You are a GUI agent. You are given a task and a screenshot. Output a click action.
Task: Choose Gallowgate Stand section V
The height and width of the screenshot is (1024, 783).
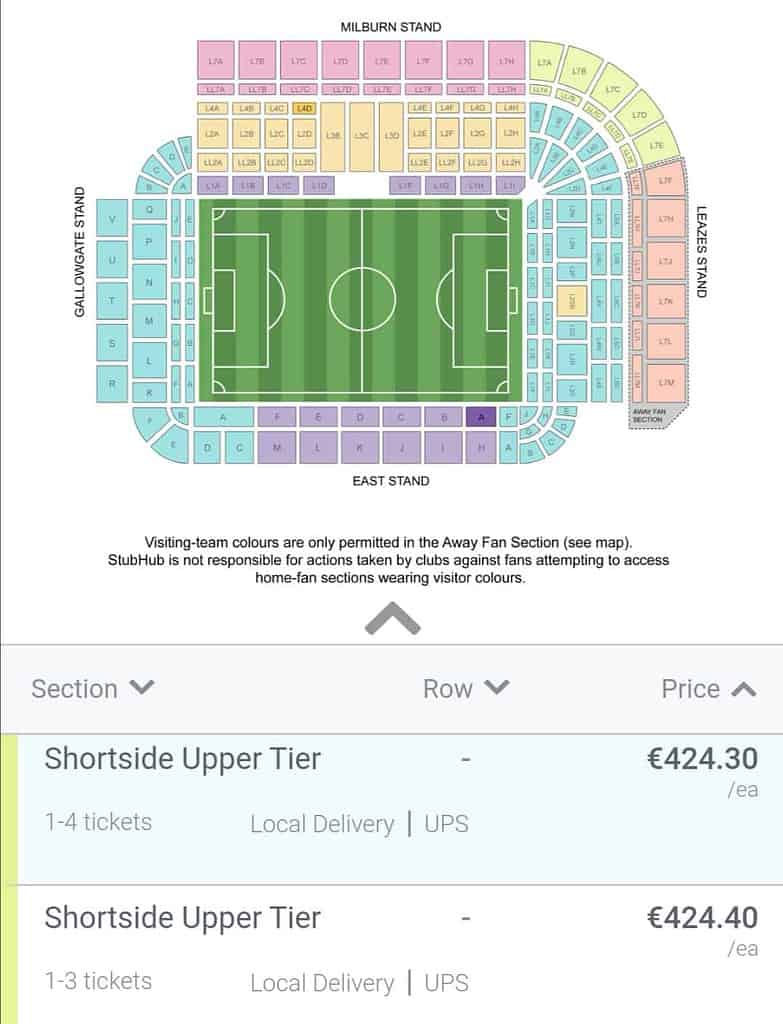point(112,219)
